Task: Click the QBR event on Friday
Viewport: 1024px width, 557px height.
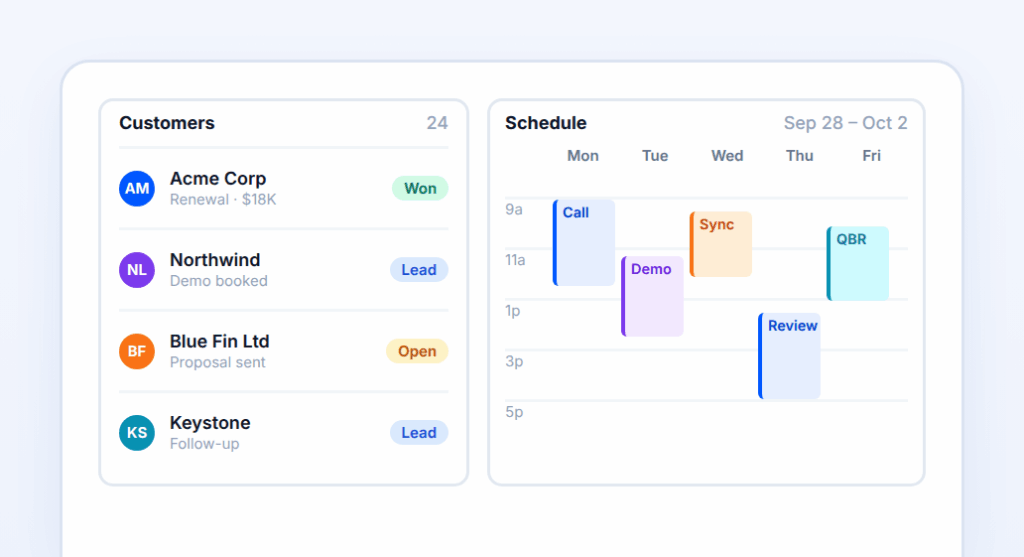Action: coord(858,263)
